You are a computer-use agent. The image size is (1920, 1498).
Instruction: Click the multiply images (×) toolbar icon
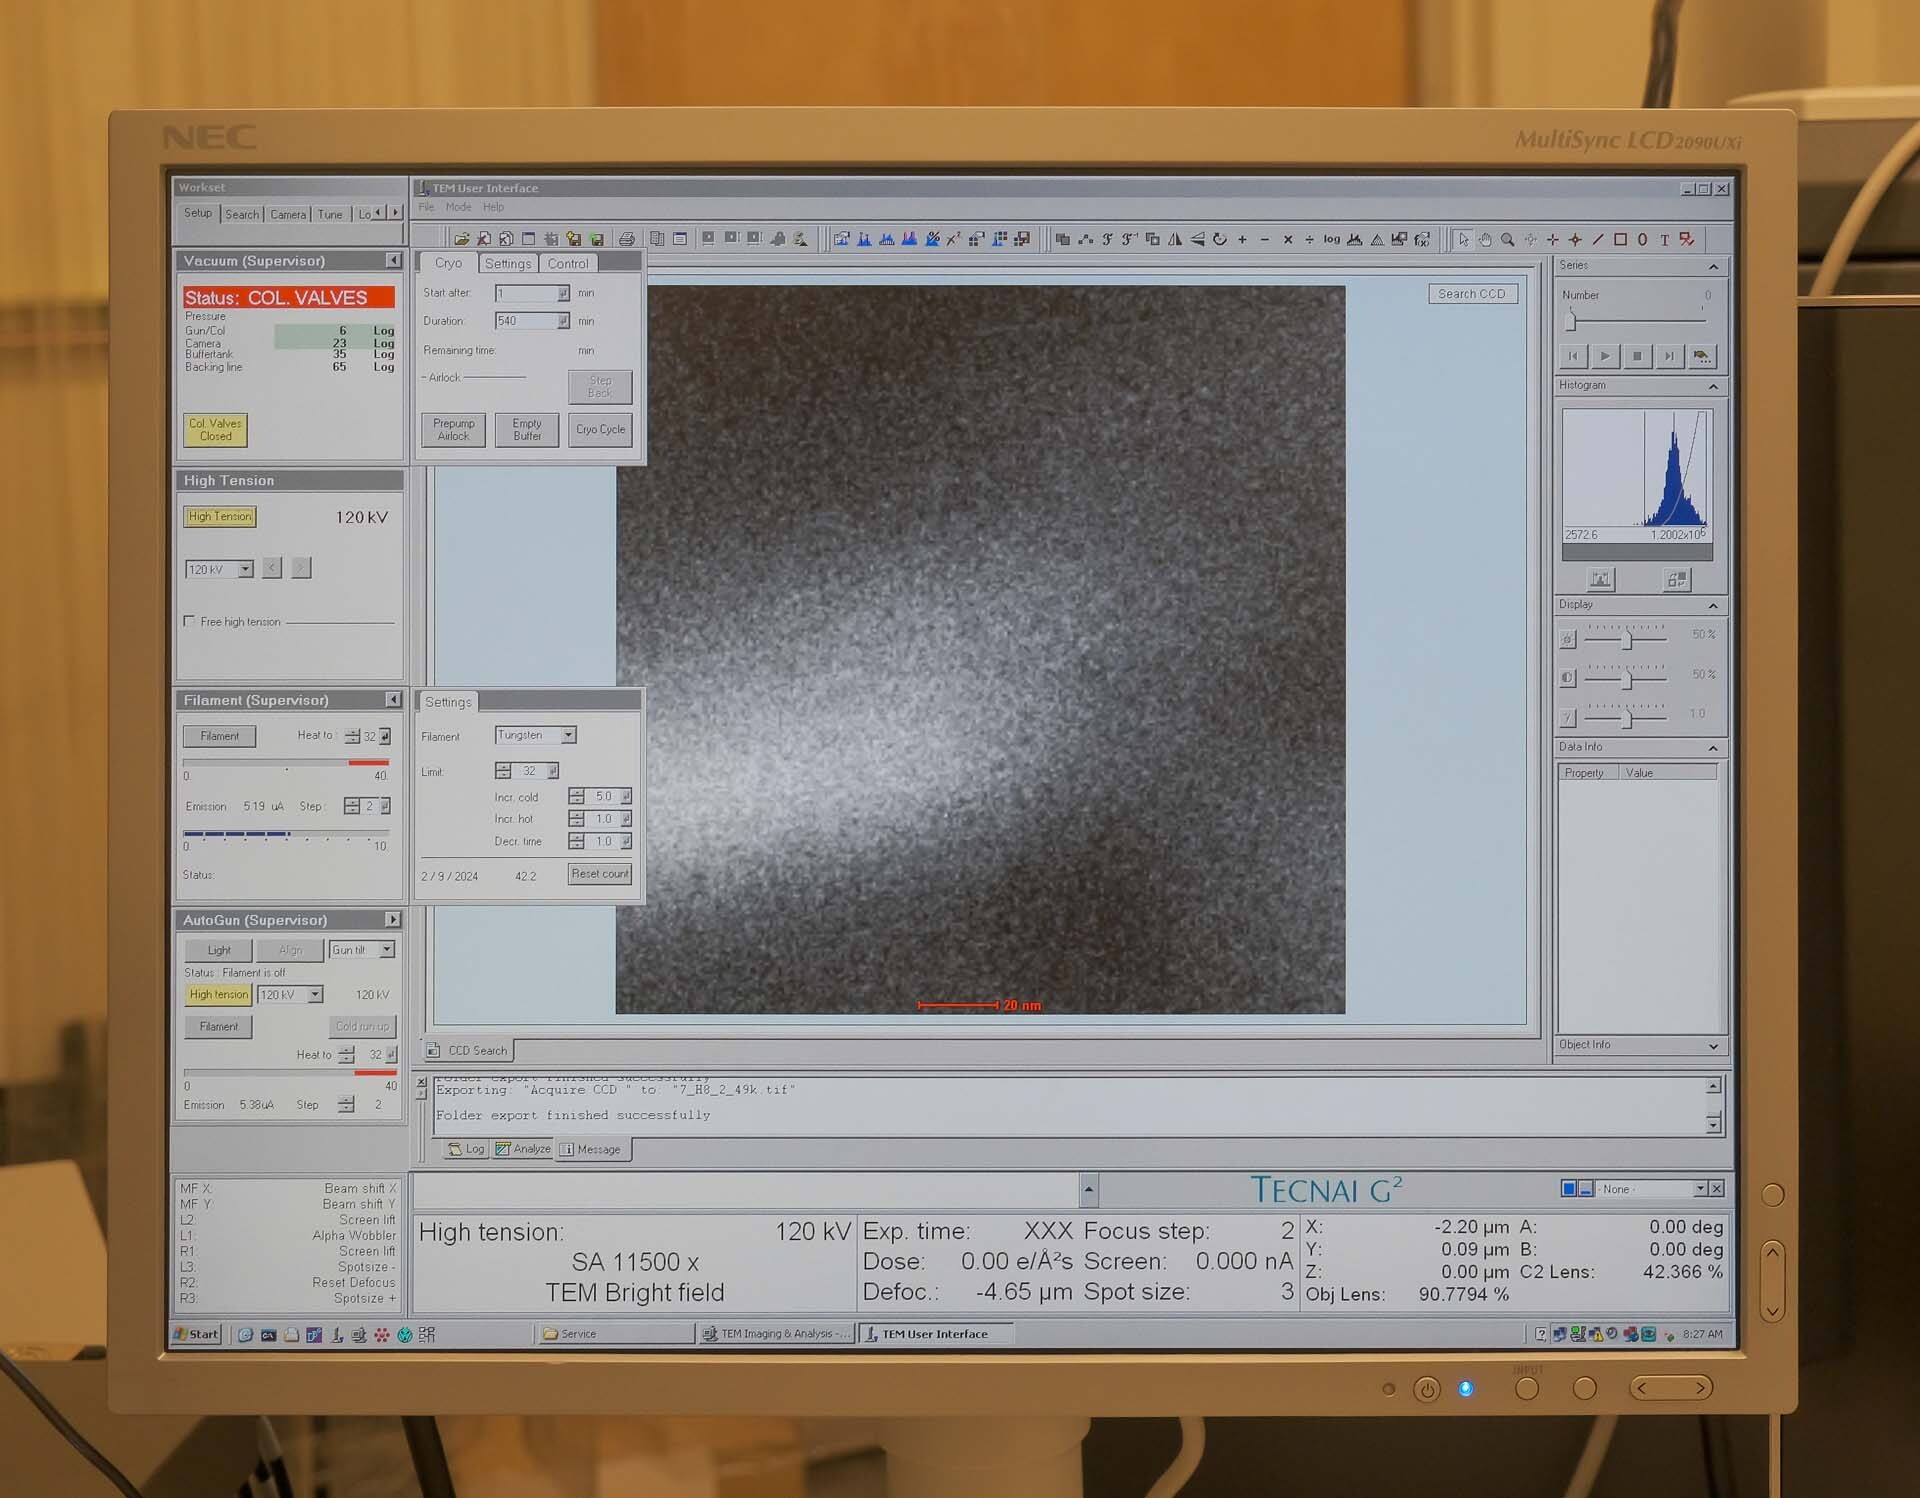pyautogui.click(x=1288, y=239)
